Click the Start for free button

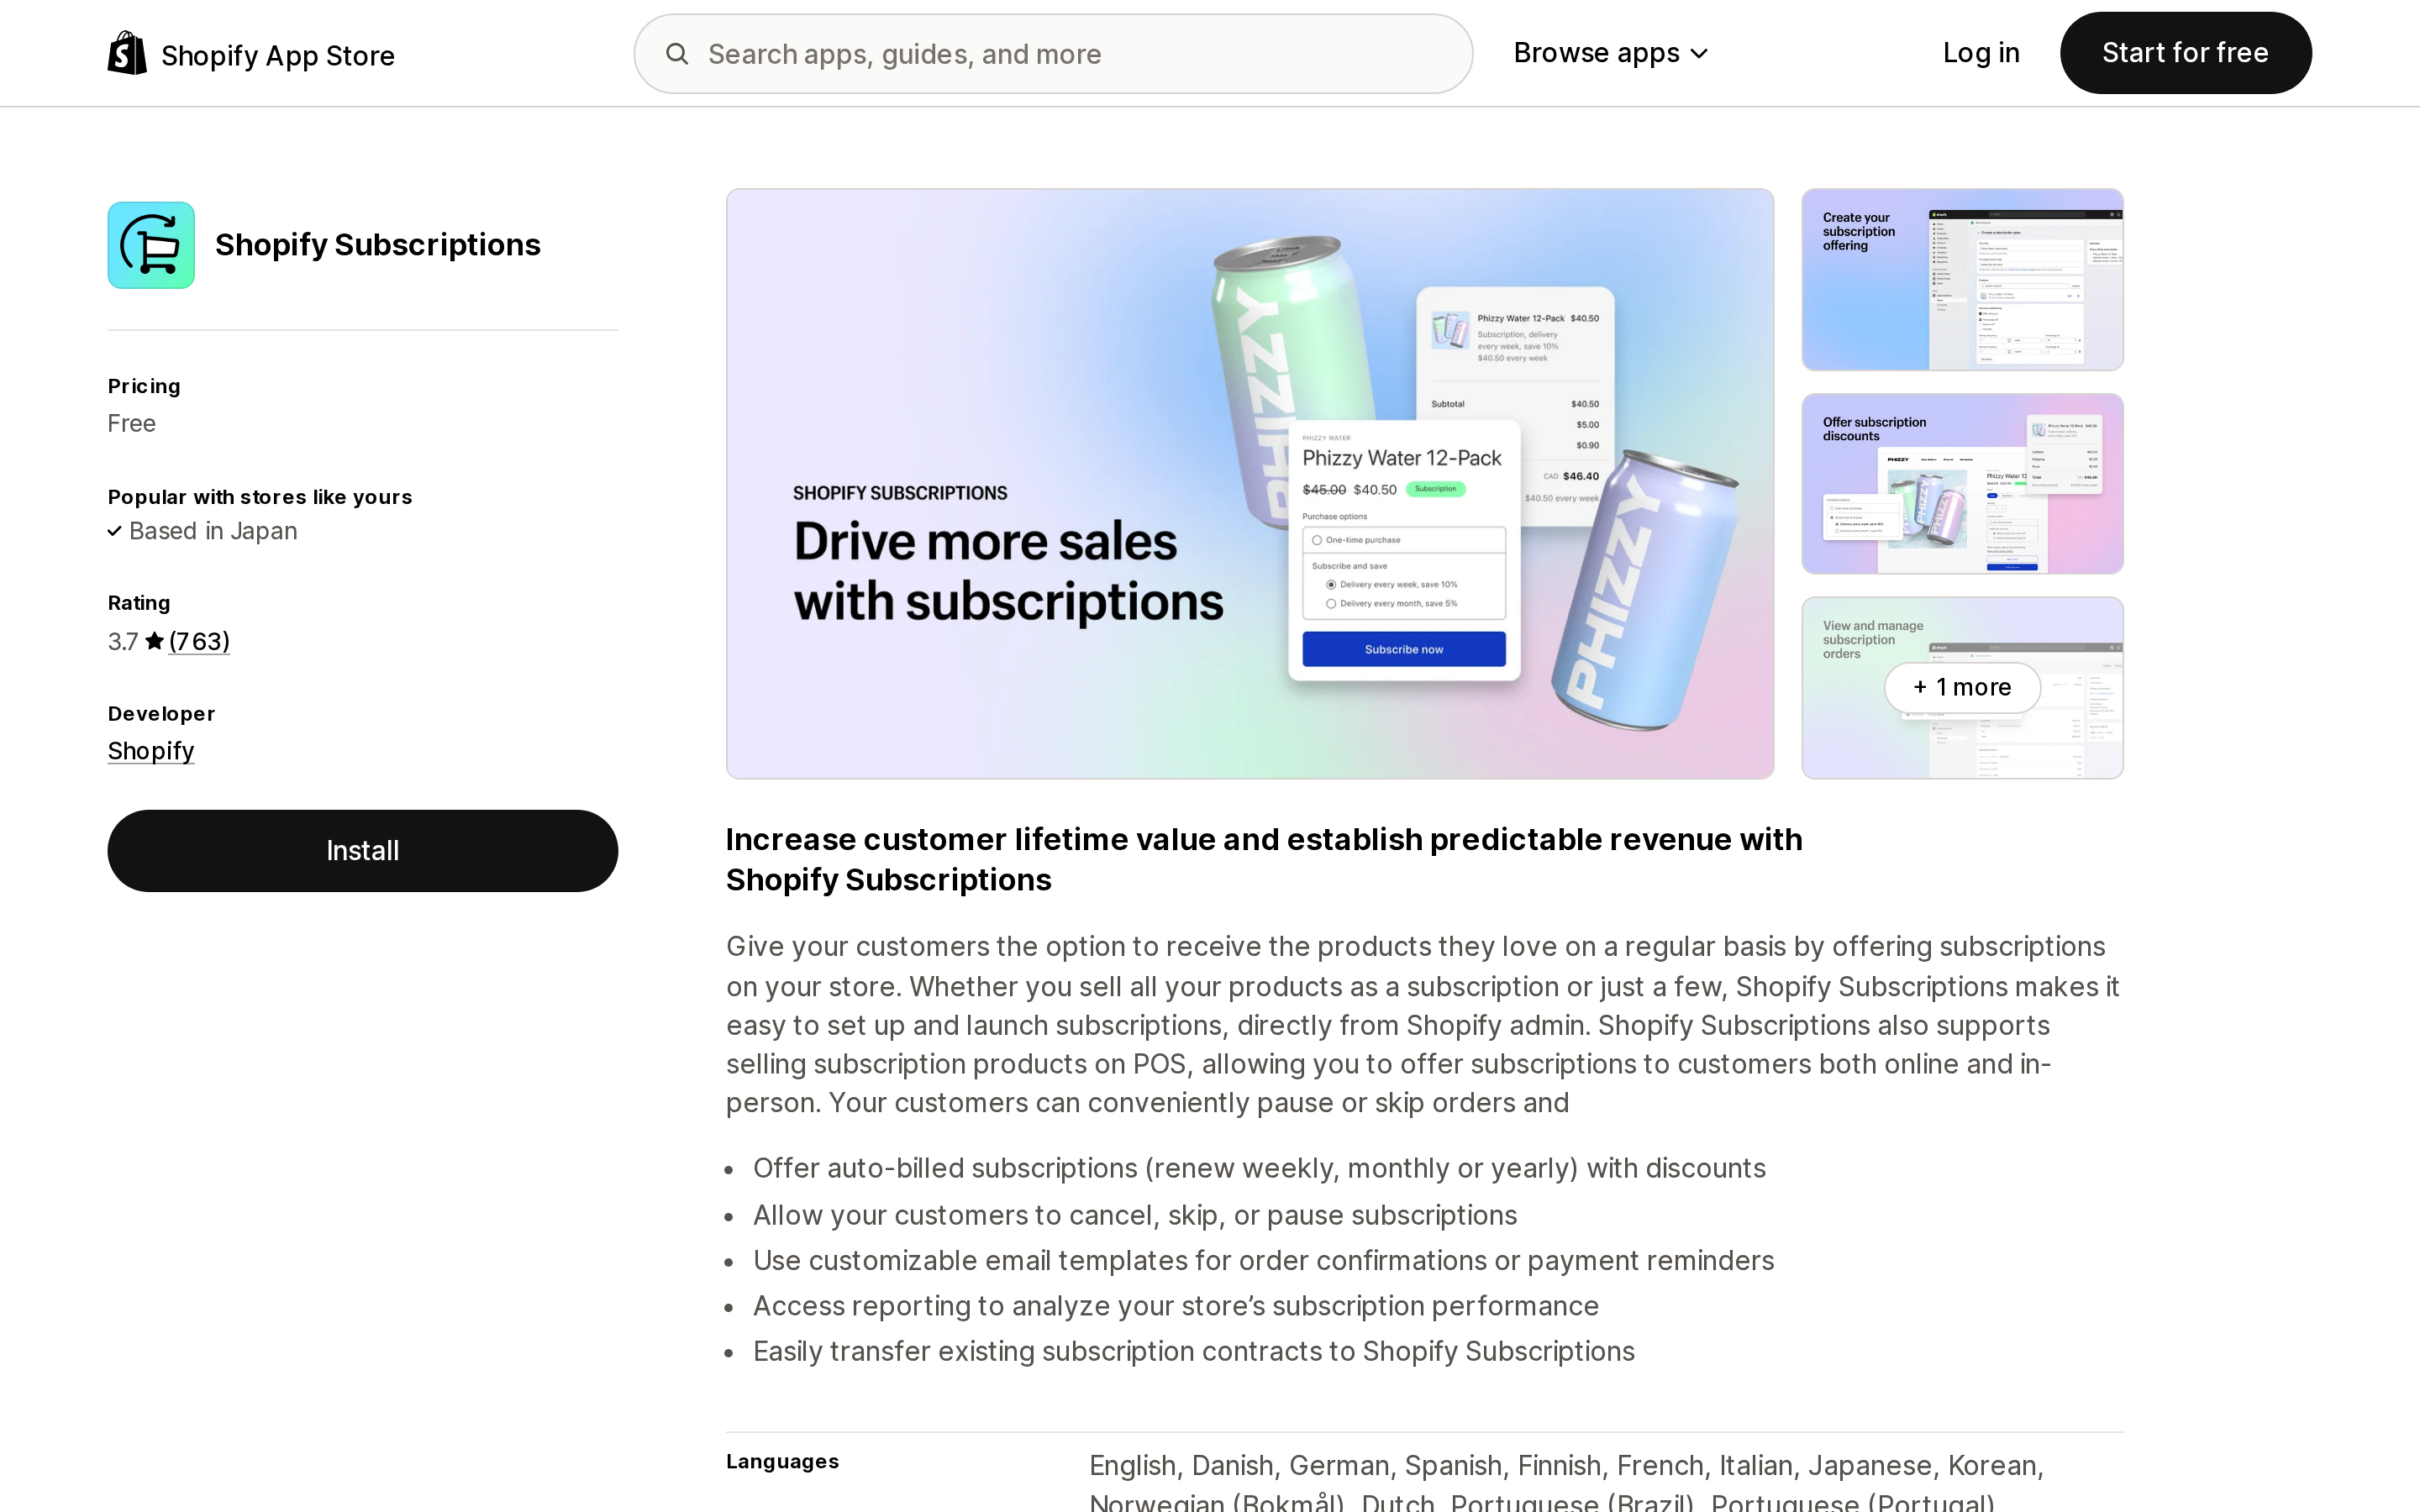point(2185,53)
